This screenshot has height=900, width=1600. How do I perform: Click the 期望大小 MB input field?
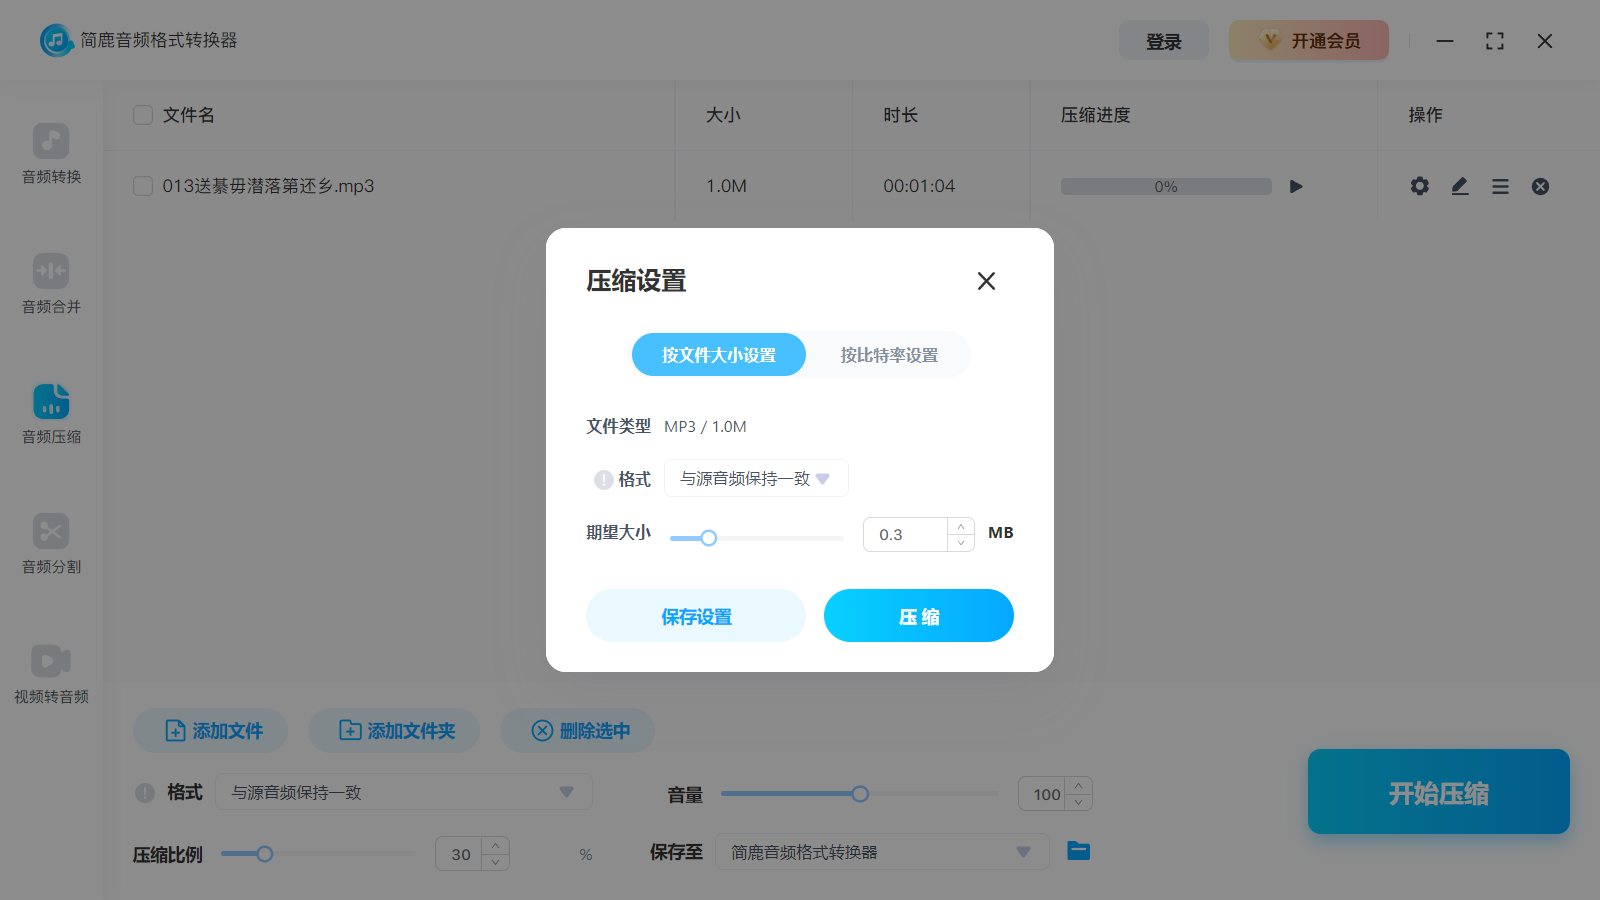tap(905, 535)
